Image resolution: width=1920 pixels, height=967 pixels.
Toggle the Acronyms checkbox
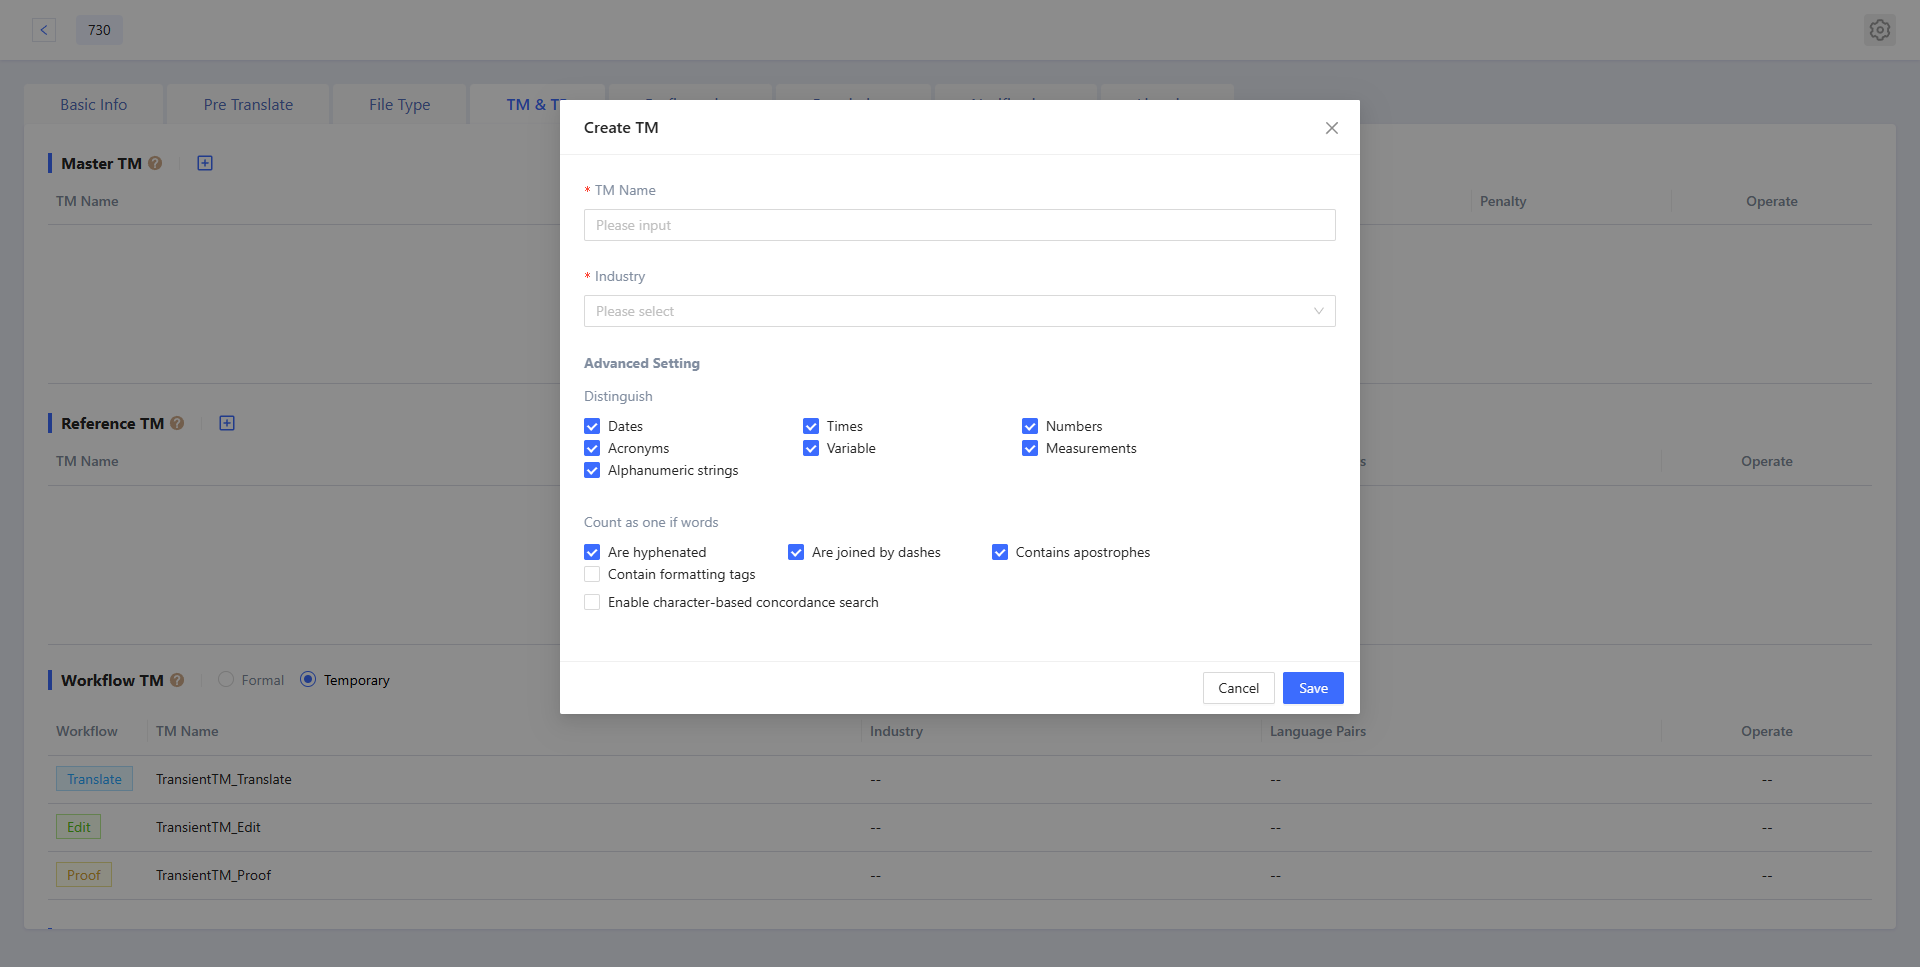click(x=592, y=448)
